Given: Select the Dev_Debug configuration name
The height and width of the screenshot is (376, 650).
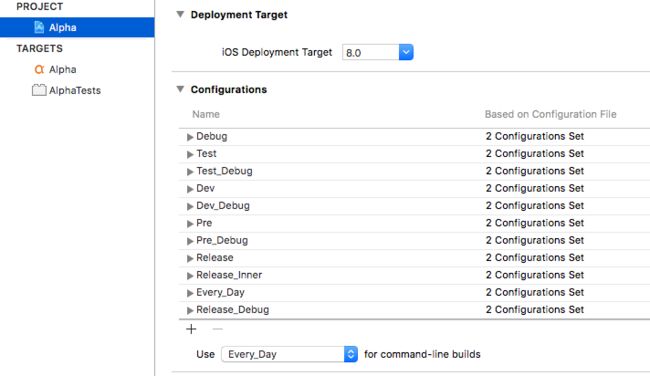Looking at the screenshot, I should (223, 206).
